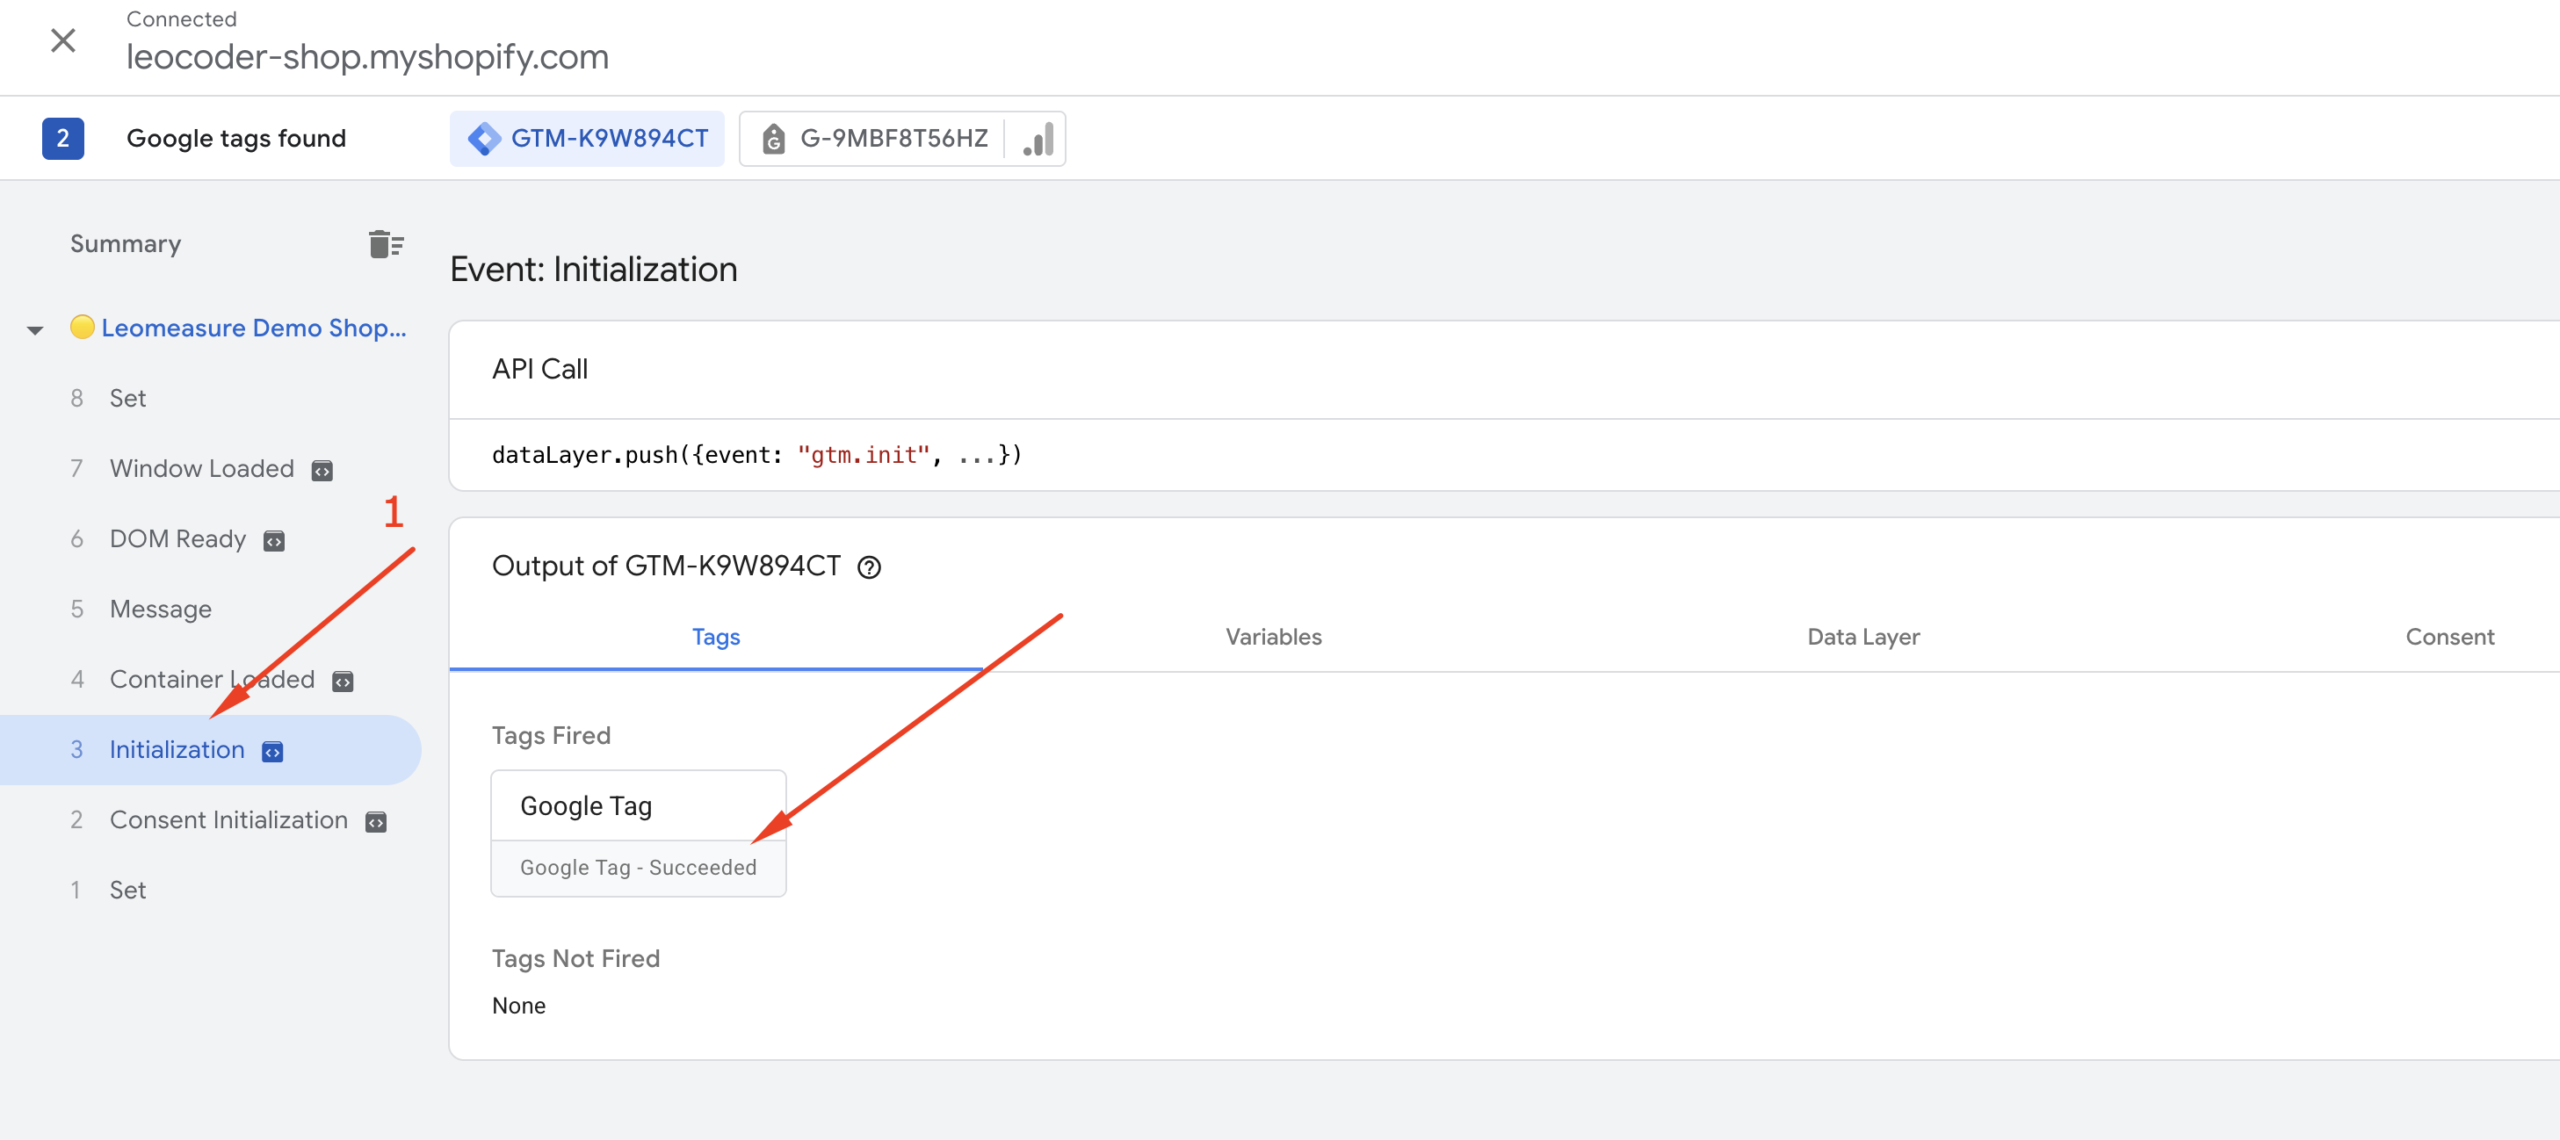Click the Tags Fired heading

click(x=551, y=735)
